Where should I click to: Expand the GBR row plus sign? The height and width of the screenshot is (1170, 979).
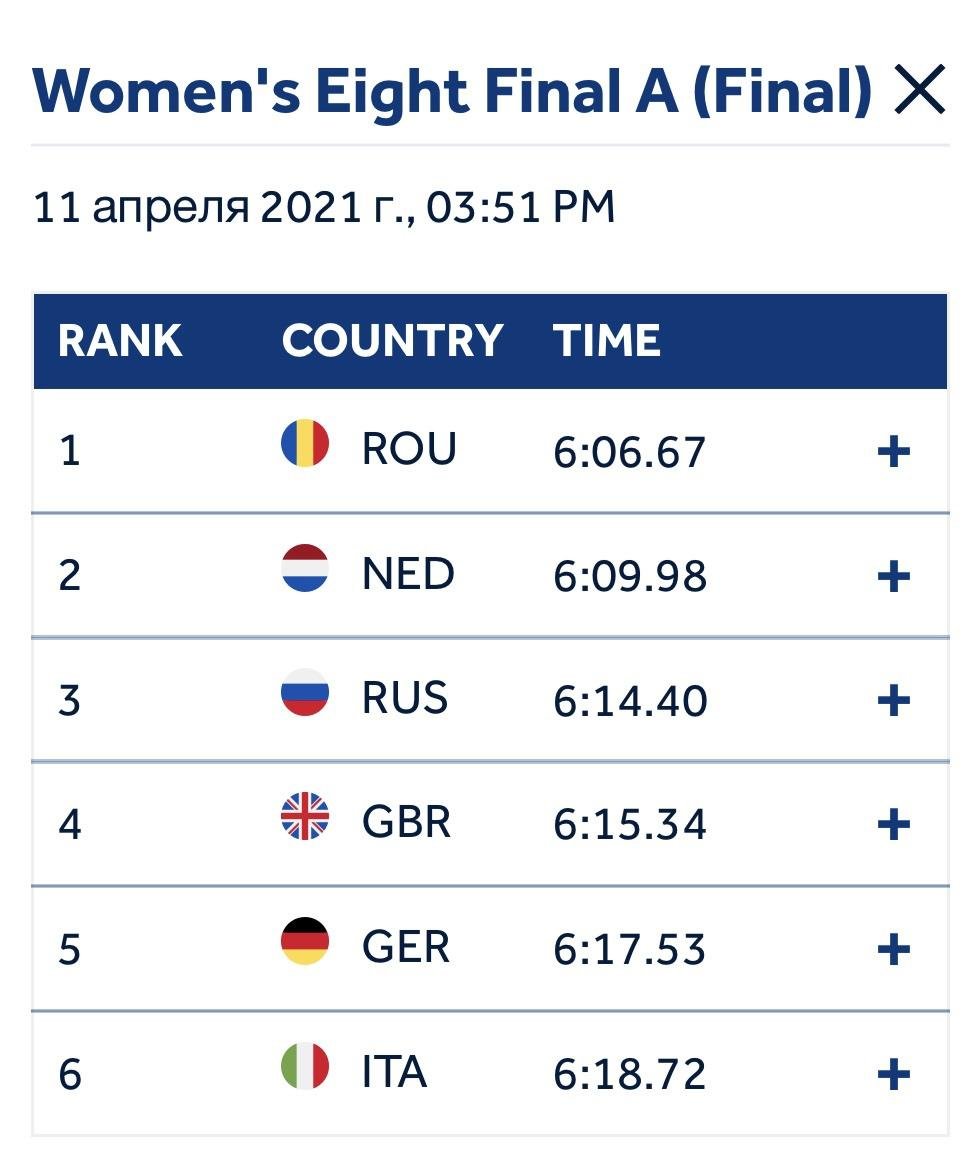[x=893, y=825]
